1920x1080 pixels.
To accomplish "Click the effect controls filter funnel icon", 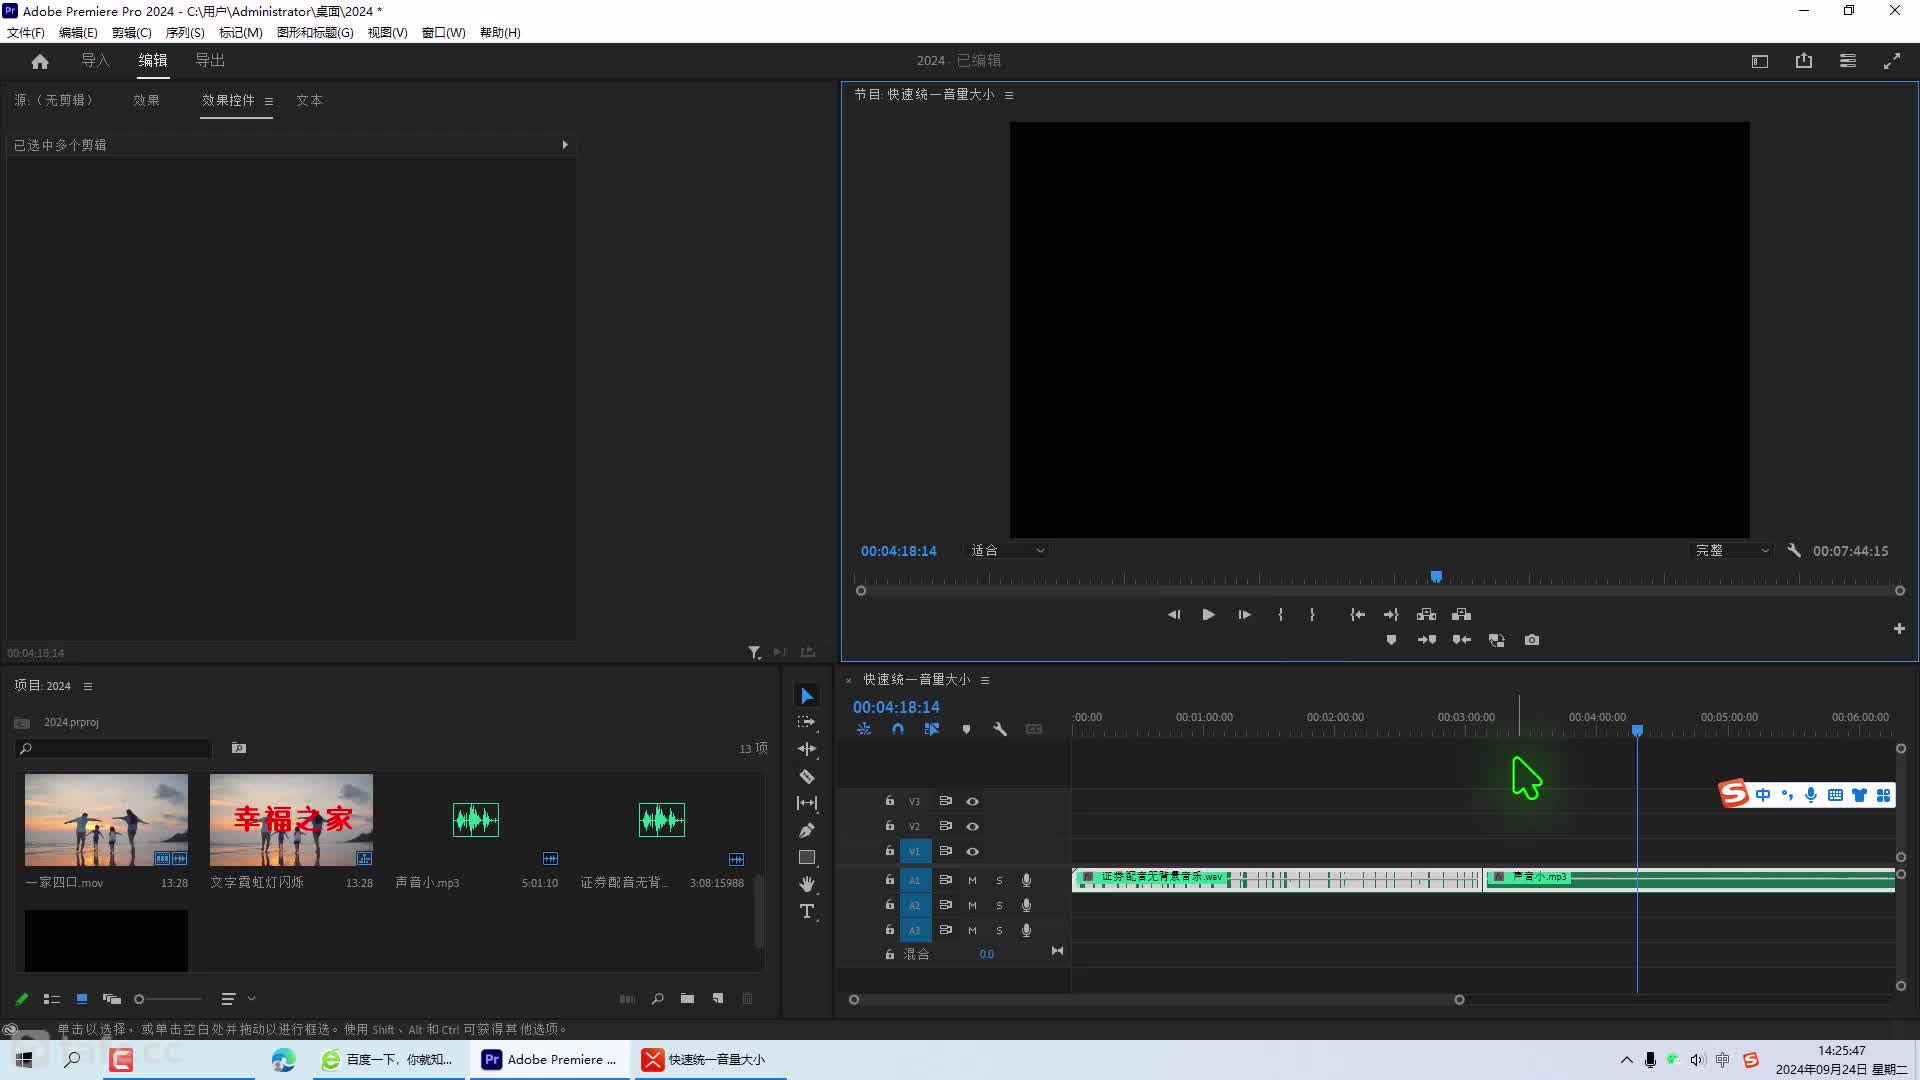I will point(754,652).
